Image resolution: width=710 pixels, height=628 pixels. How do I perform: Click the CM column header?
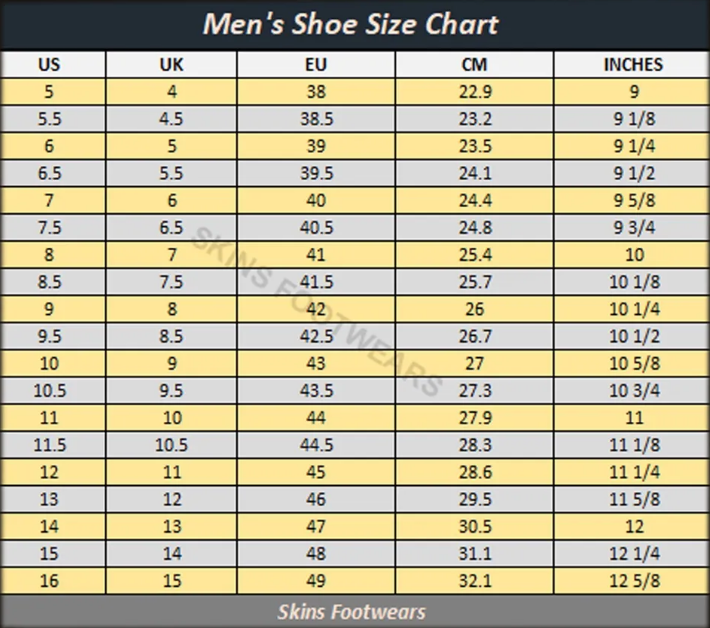click(x=474, y=64)
